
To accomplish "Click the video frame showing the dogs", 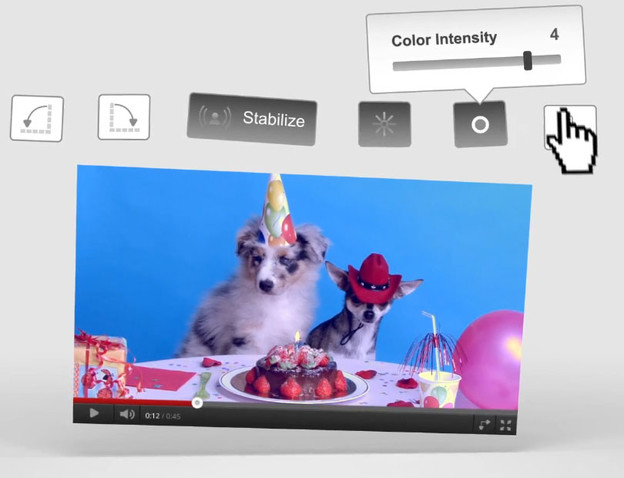I will click(x=300, y=280).
